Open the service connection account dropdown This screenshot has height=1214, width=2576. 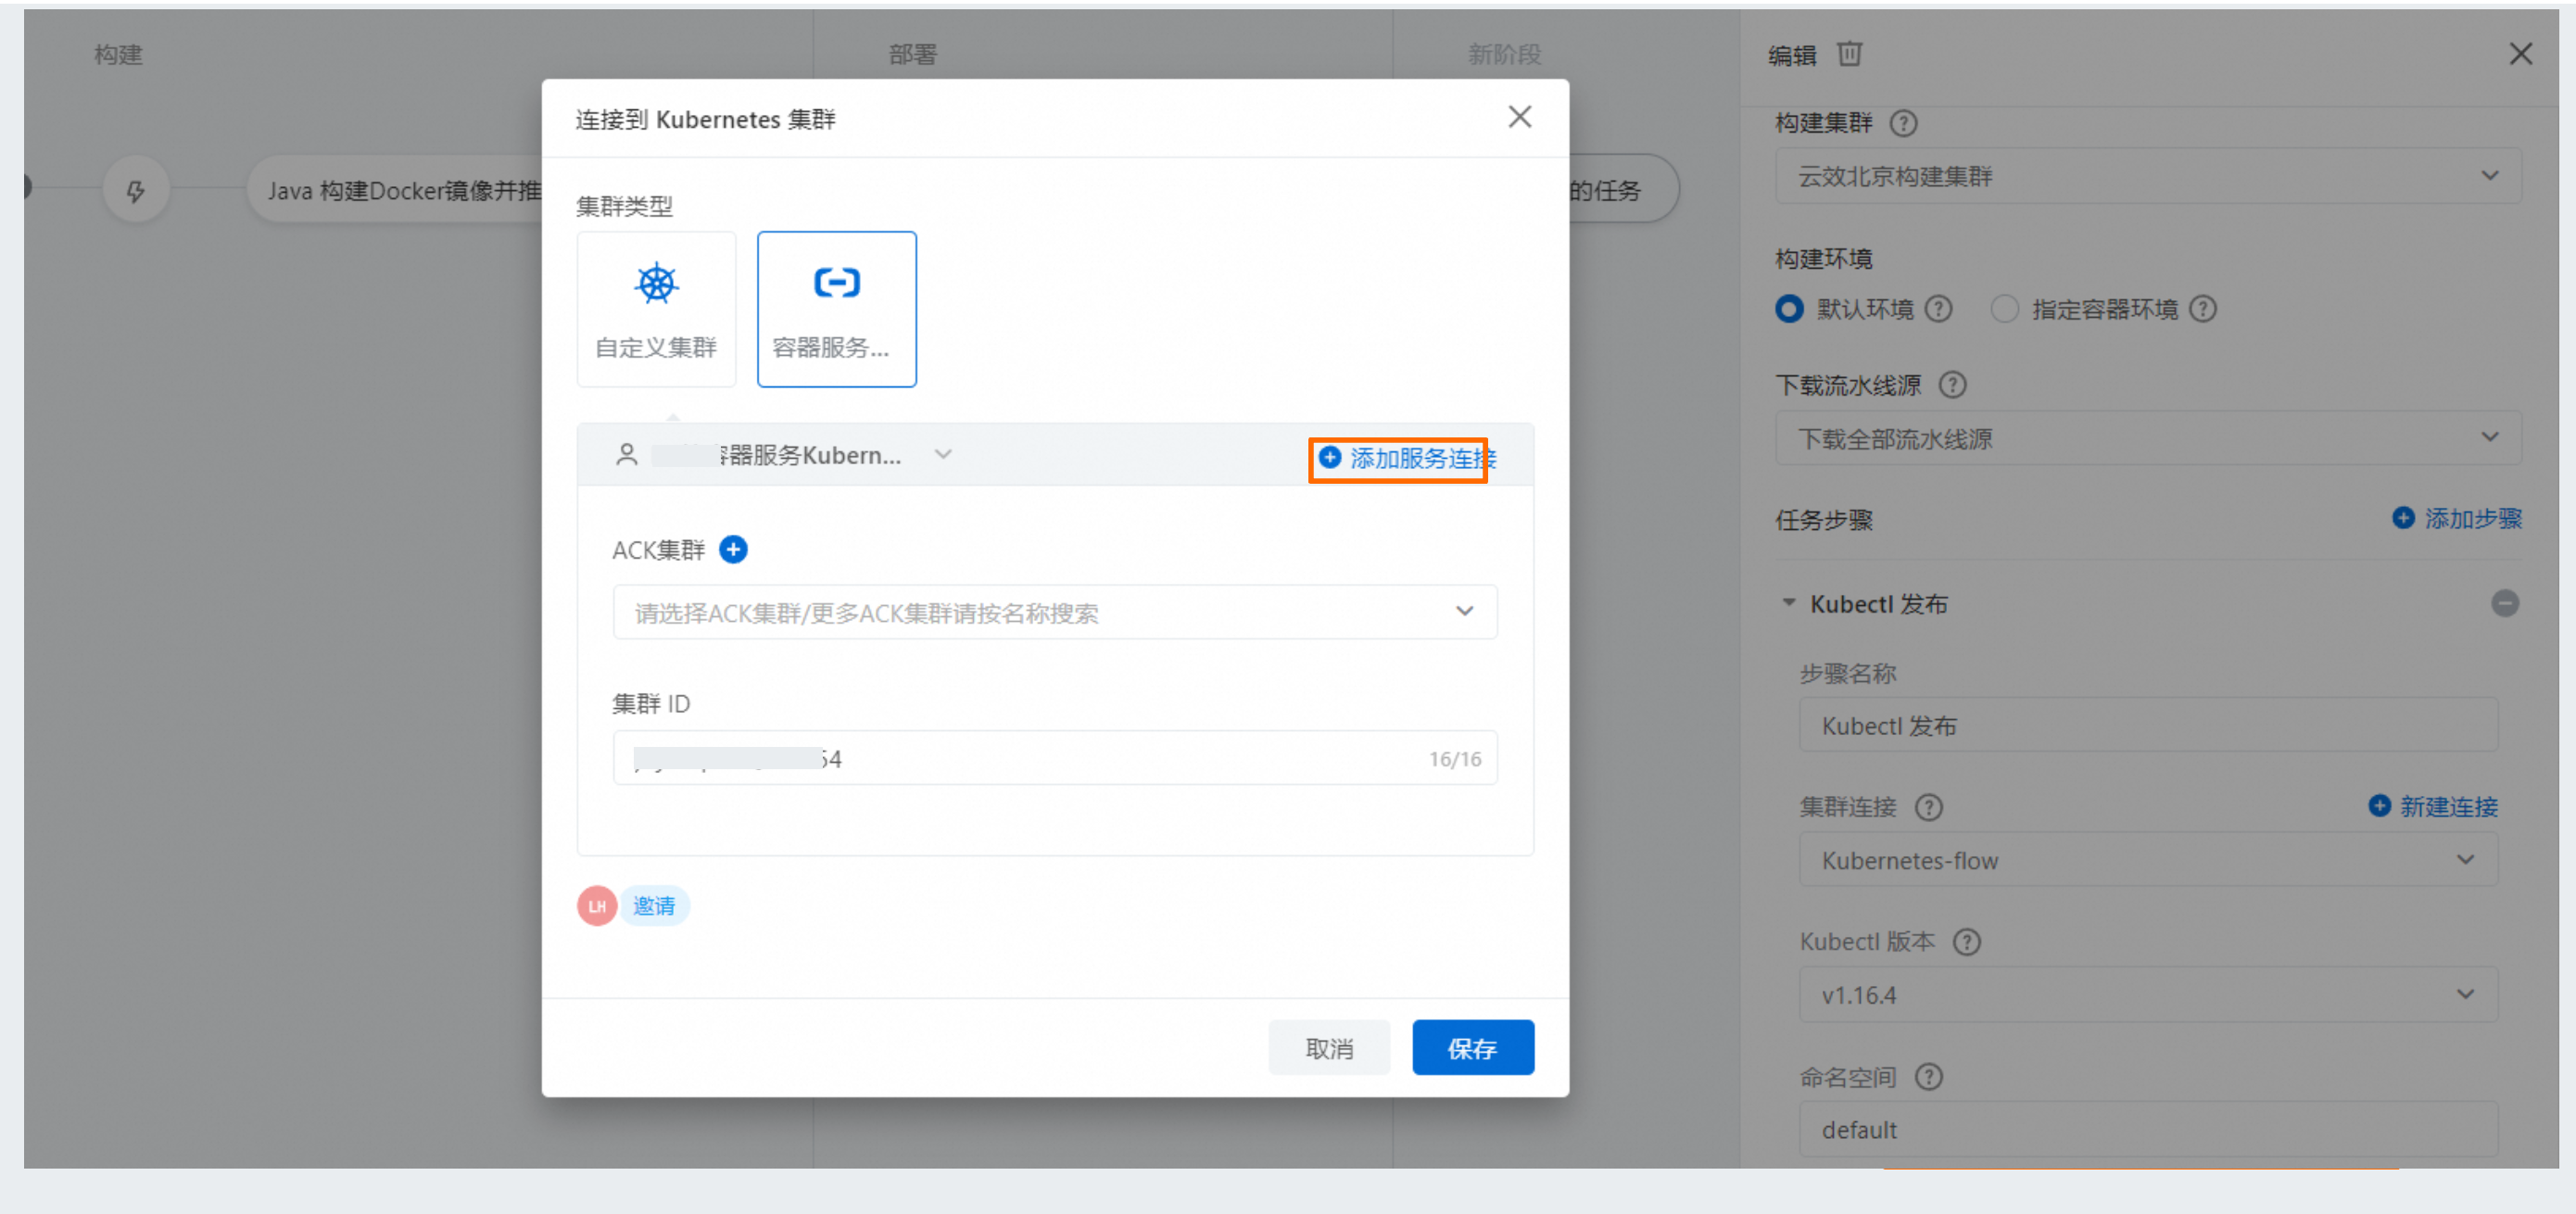click(783, 455)
